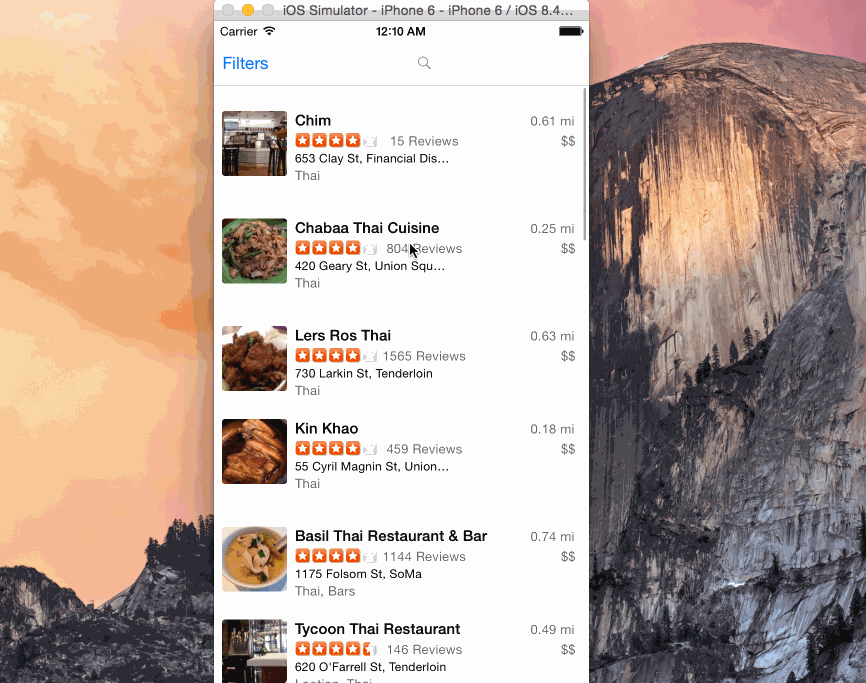Open the Chabaa Thai Cuisine photo
Image resolution: width=866 pixels, height=683 pixels.
[x=255, y=251]
